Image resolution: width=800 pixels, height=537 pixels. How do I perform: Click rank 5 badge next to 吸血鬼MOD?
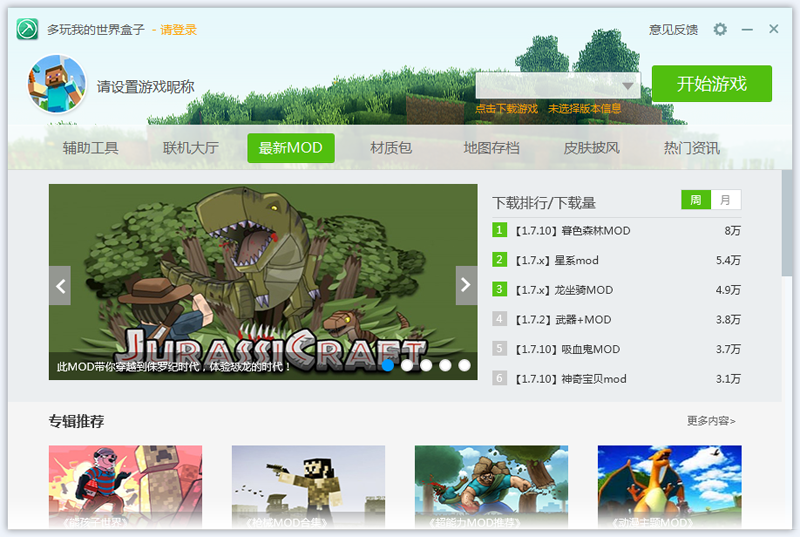499,349
